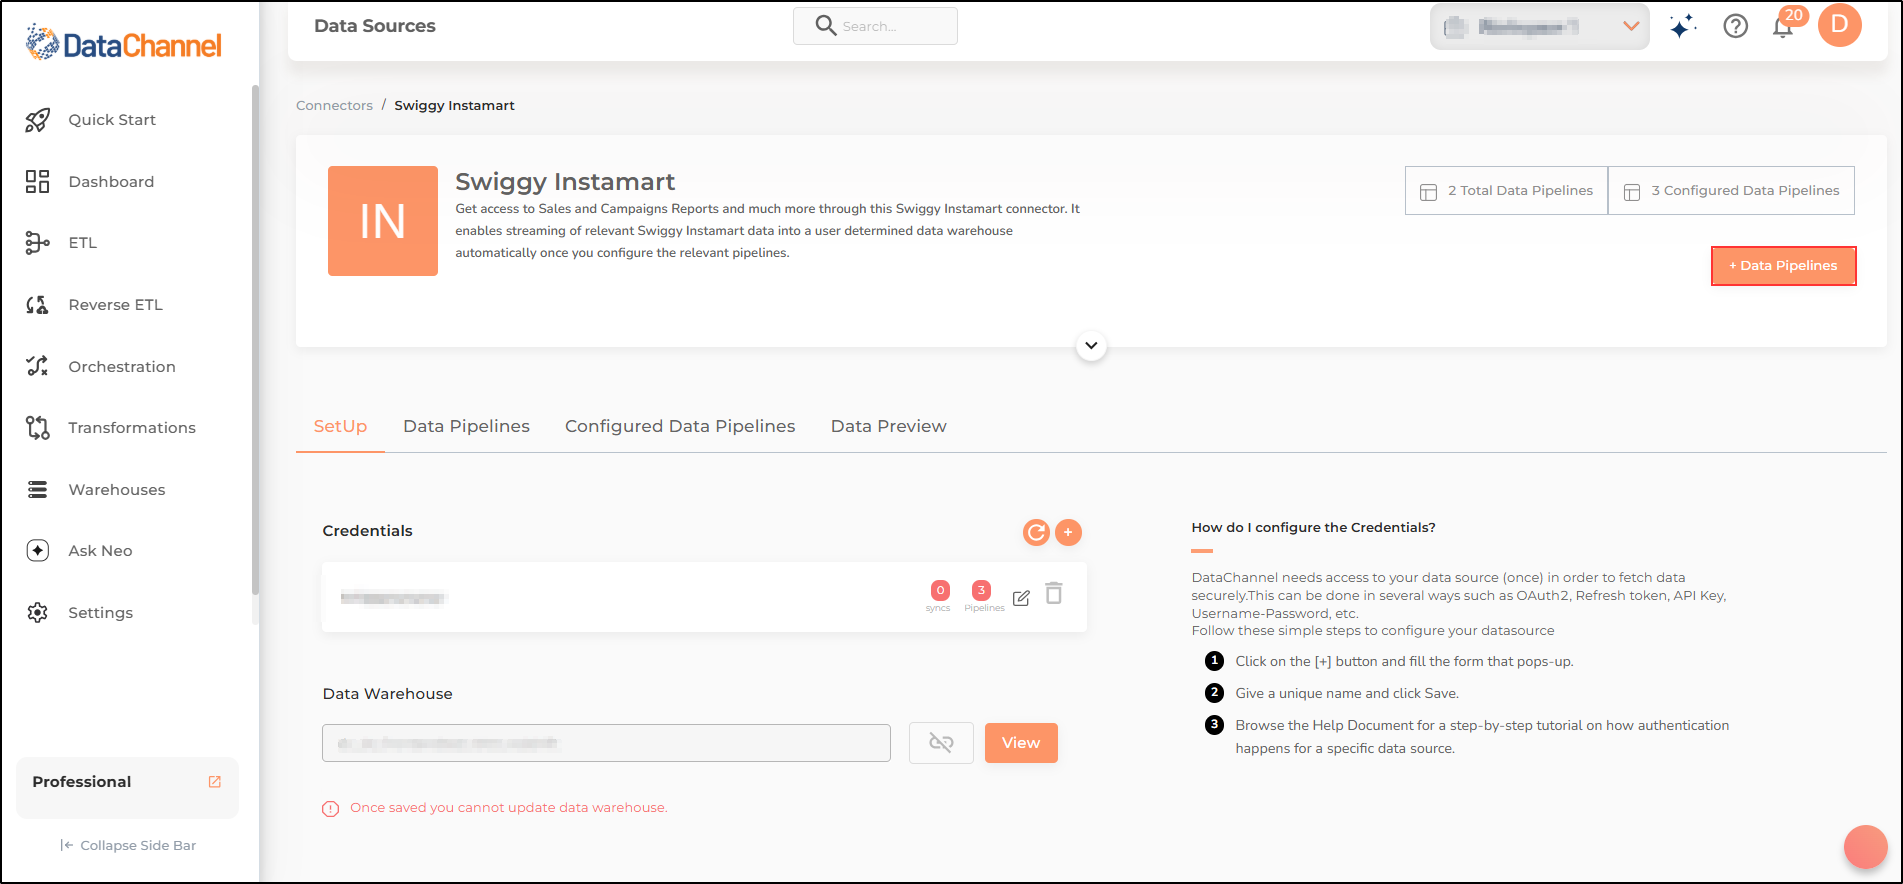
Task: Edit the saved credential
Action: point(1021,598)
